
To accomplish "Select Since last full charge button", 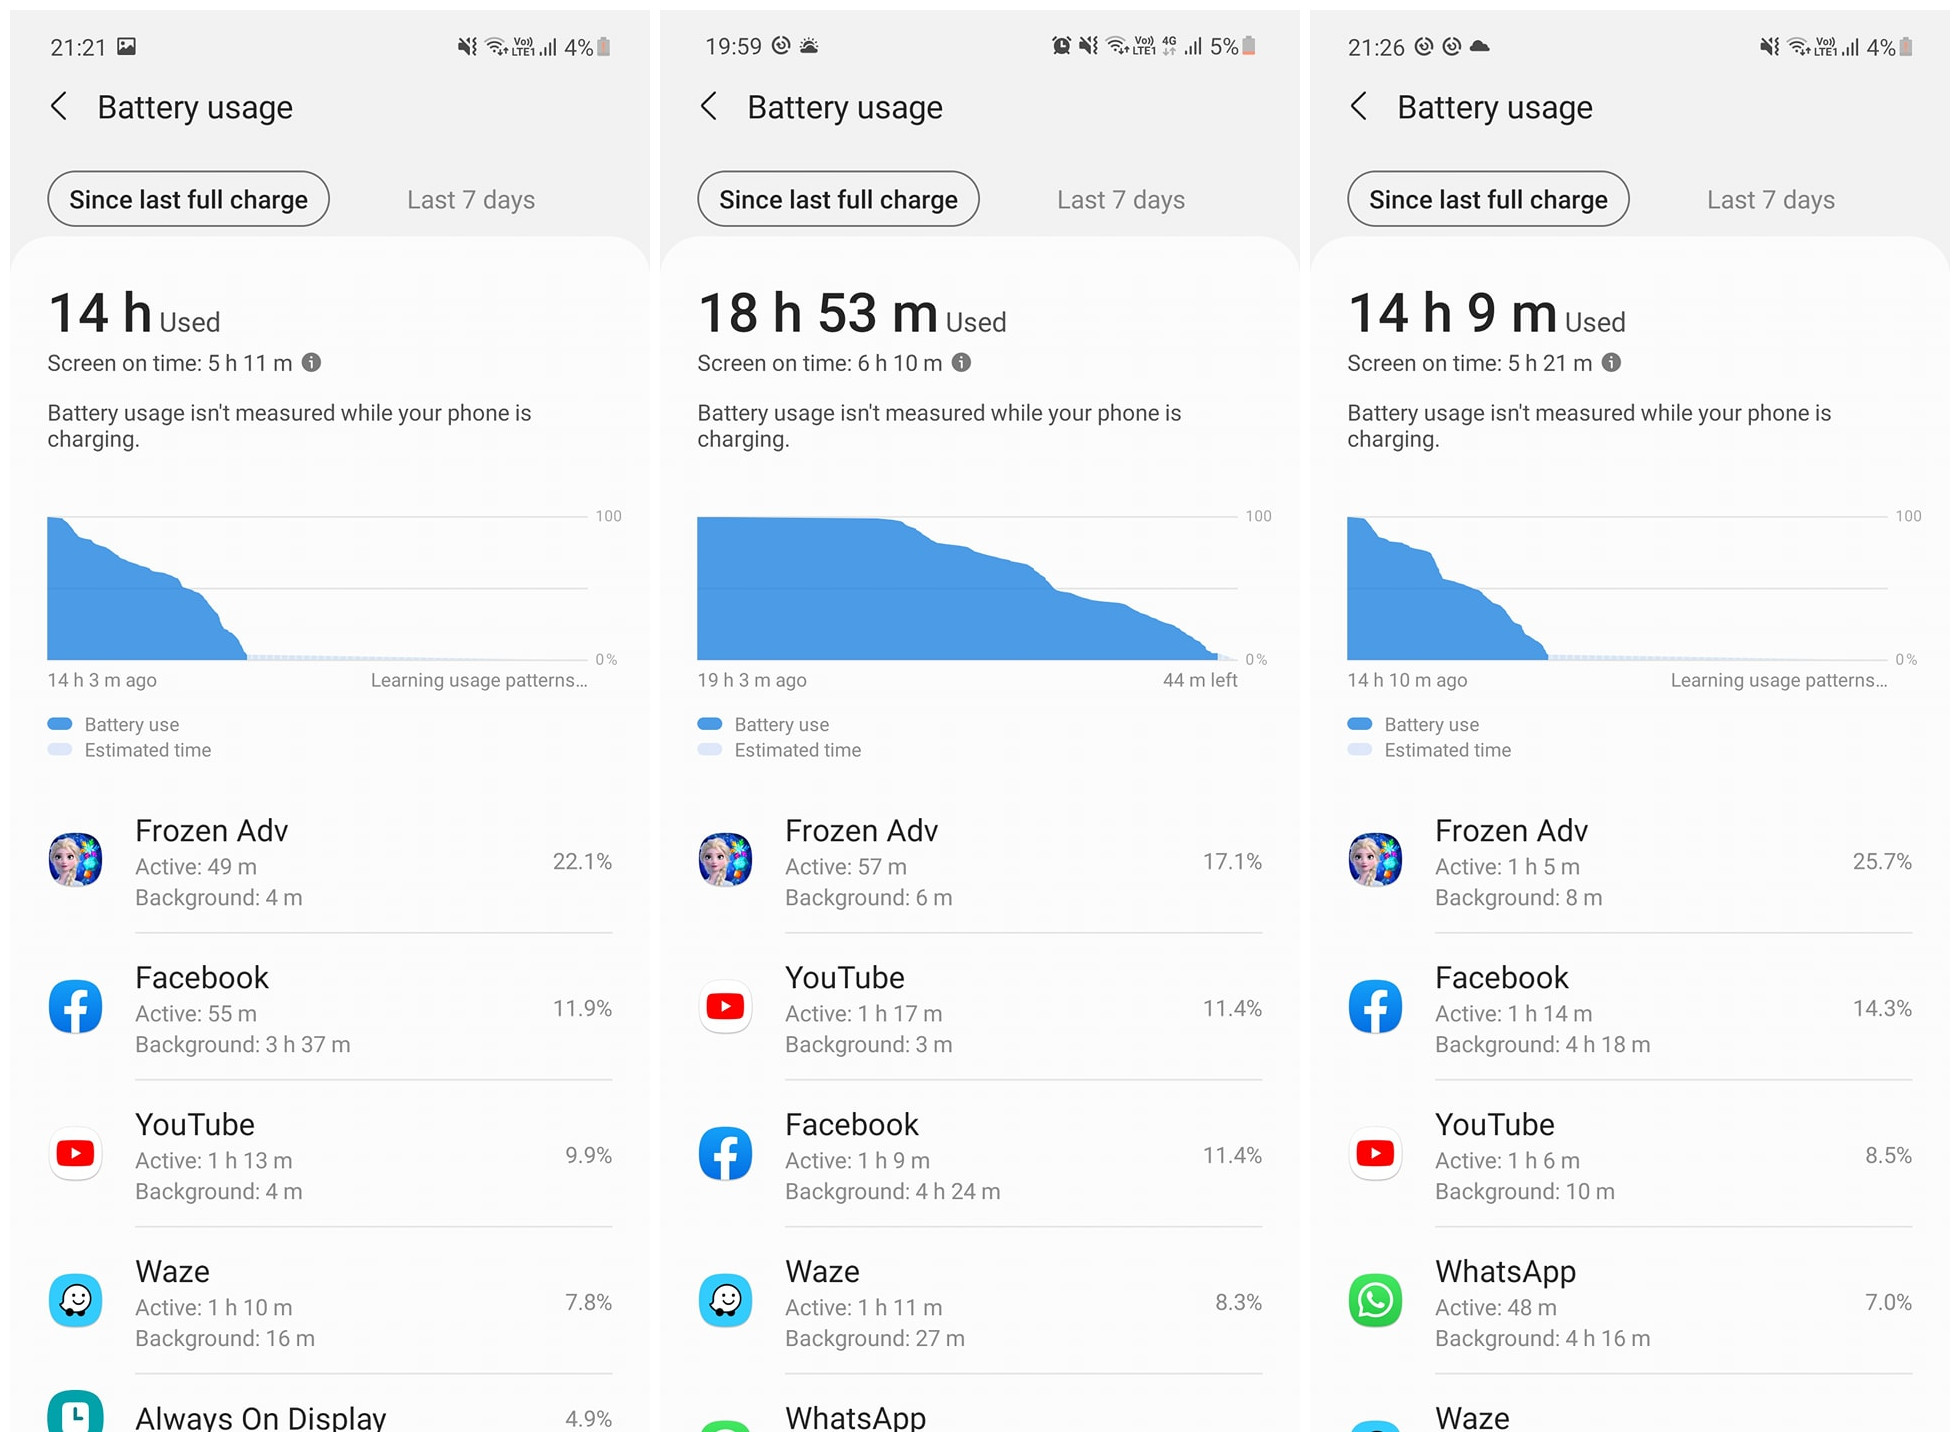I will click(x=189, y=199).
